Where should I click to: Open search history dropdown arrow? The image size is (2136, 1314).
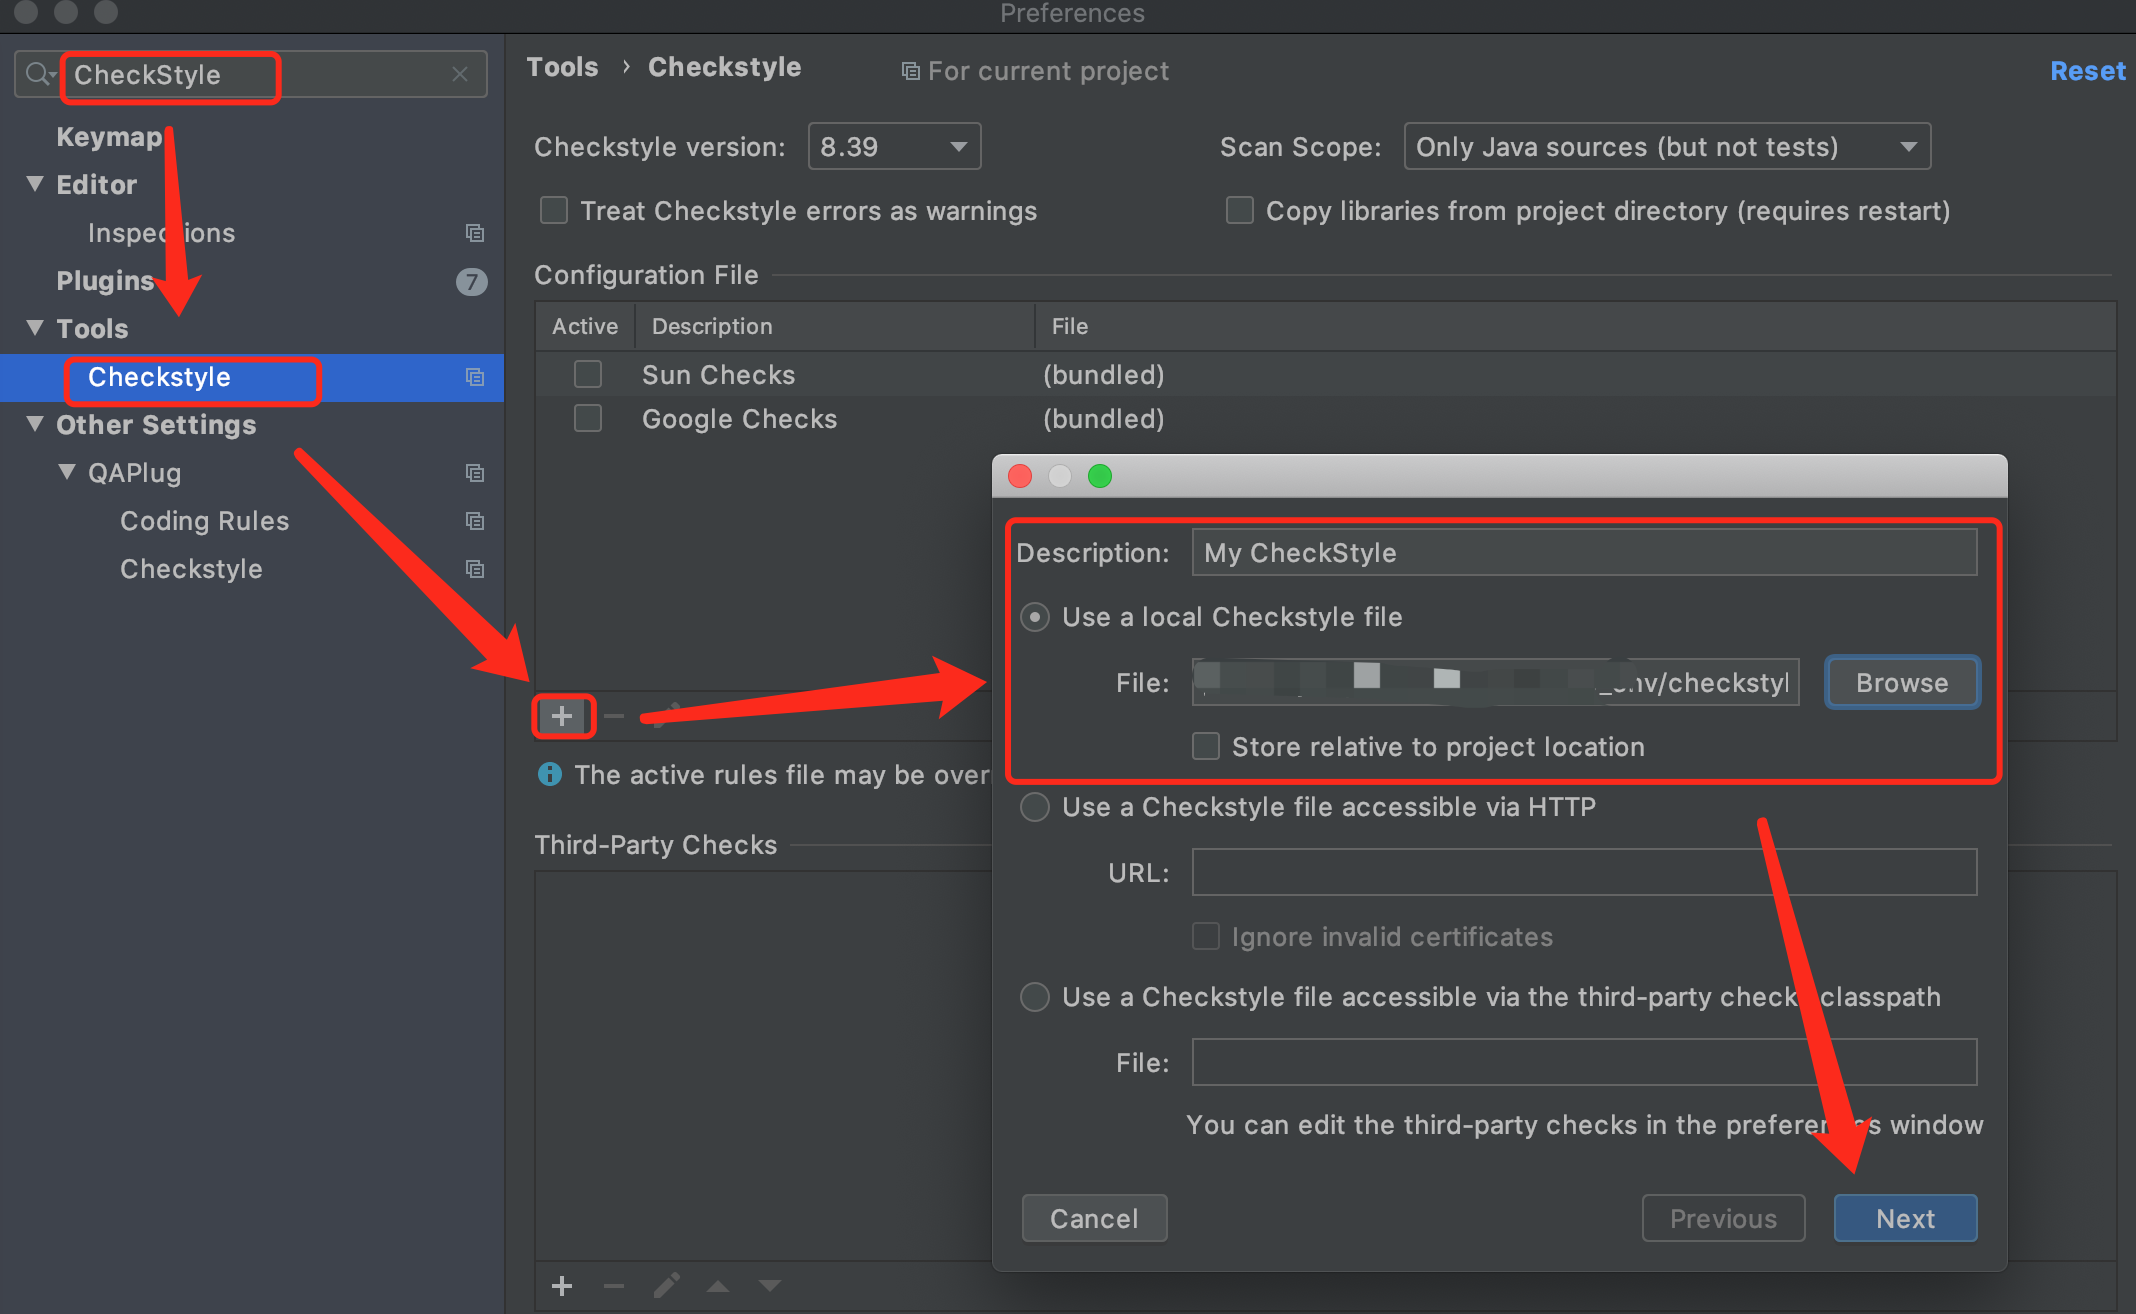(54, 76)
